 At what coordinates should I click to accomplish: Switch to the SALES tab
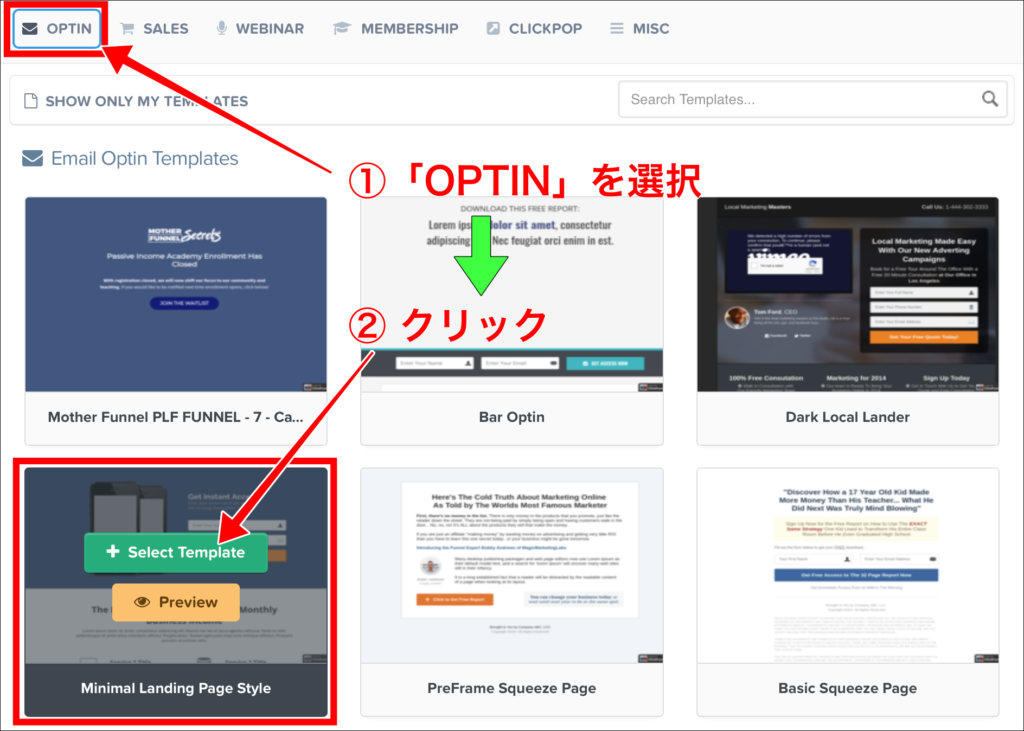(x=154, y=29)
